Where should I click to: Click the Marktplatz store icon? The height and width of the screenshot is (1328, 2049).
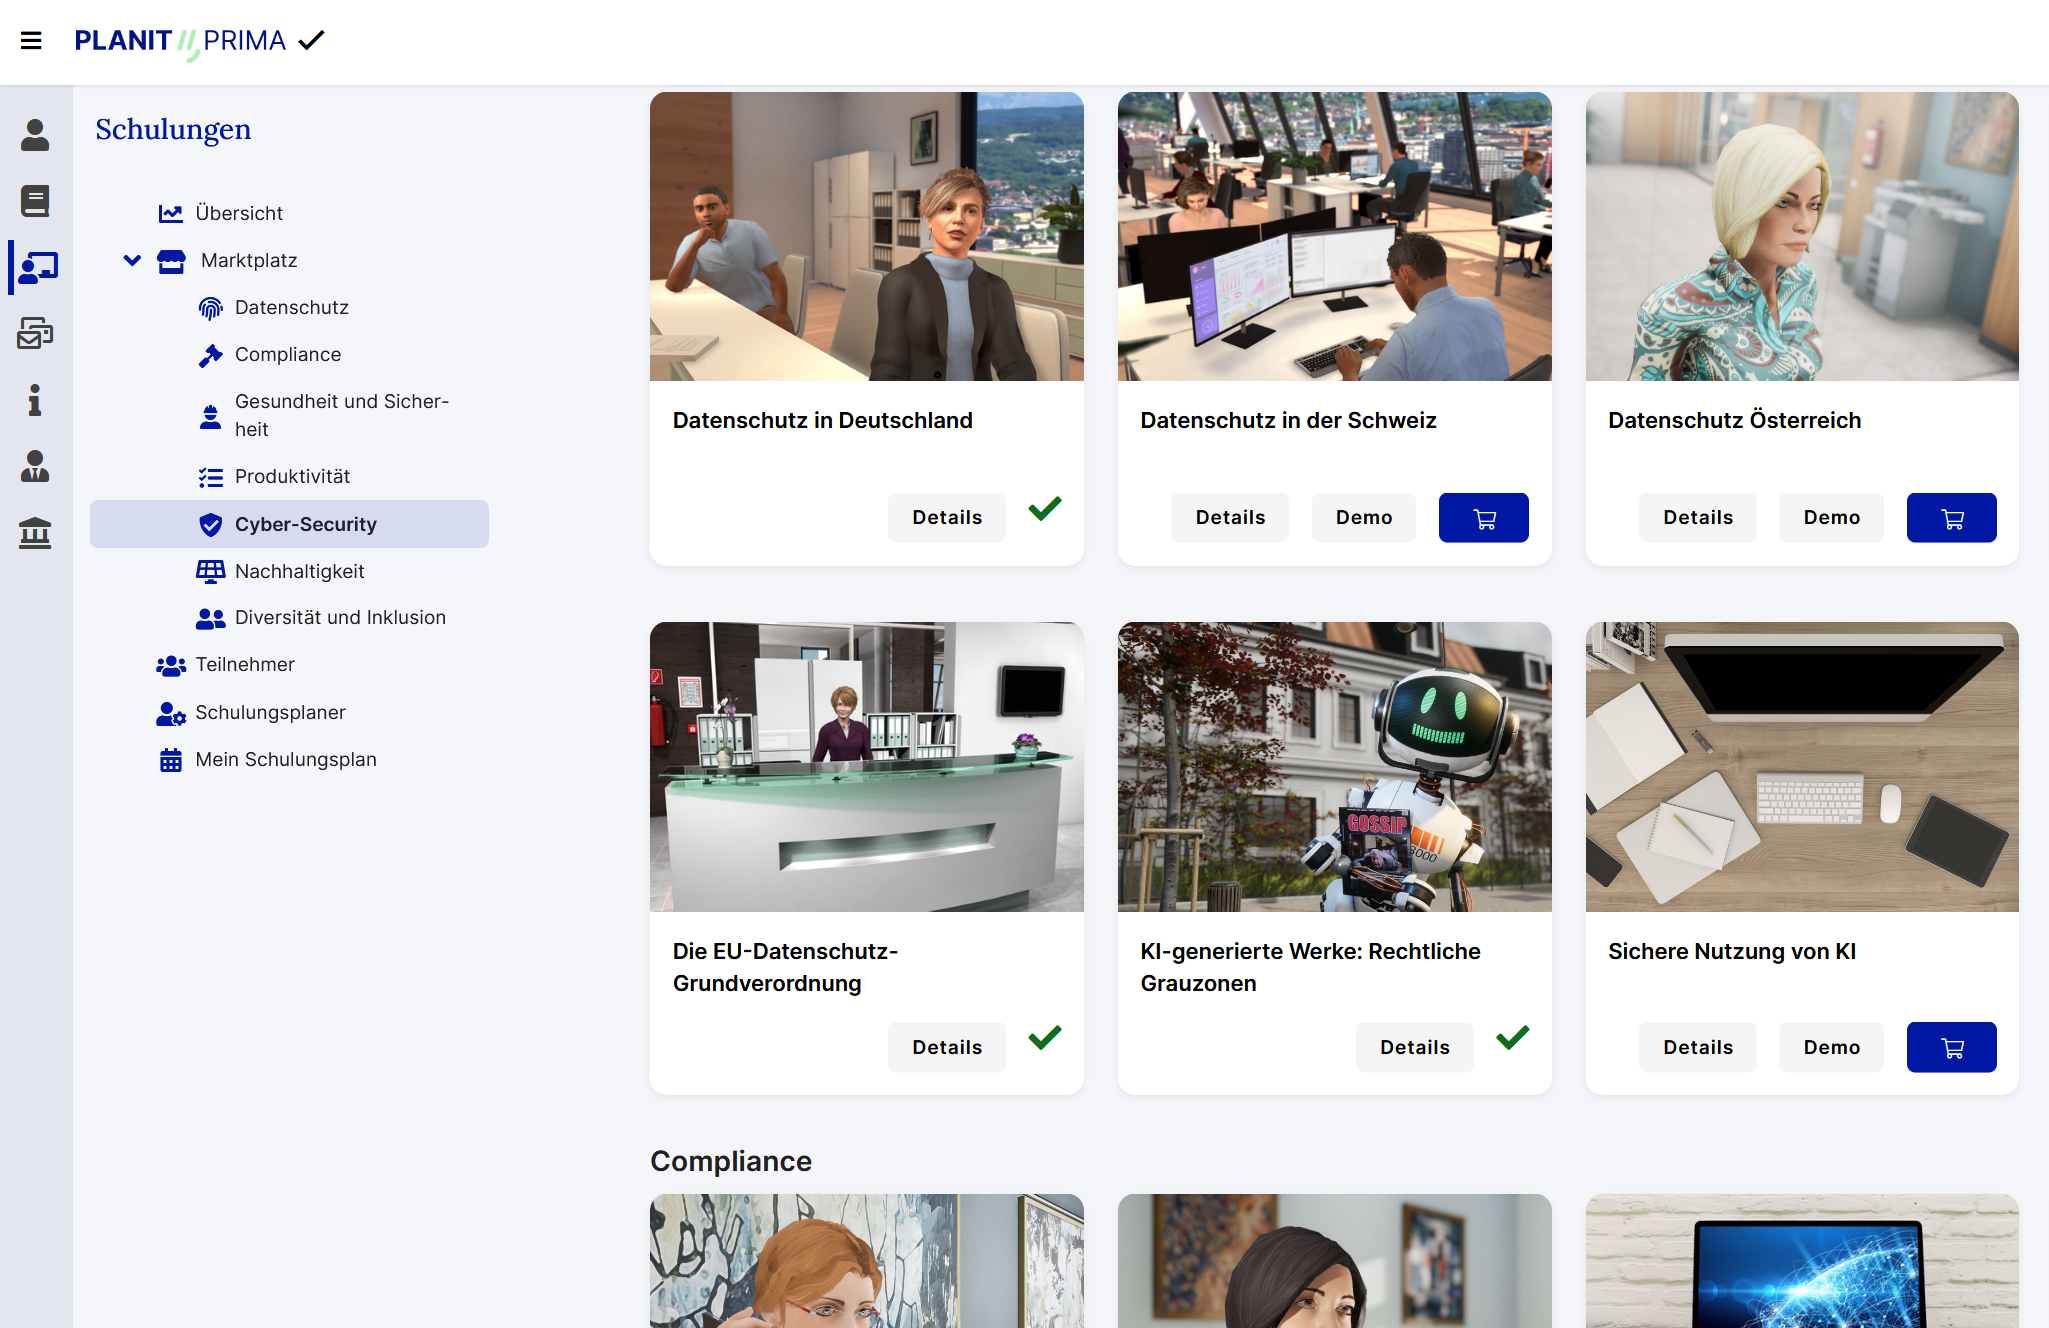click(x=172, y=262)
